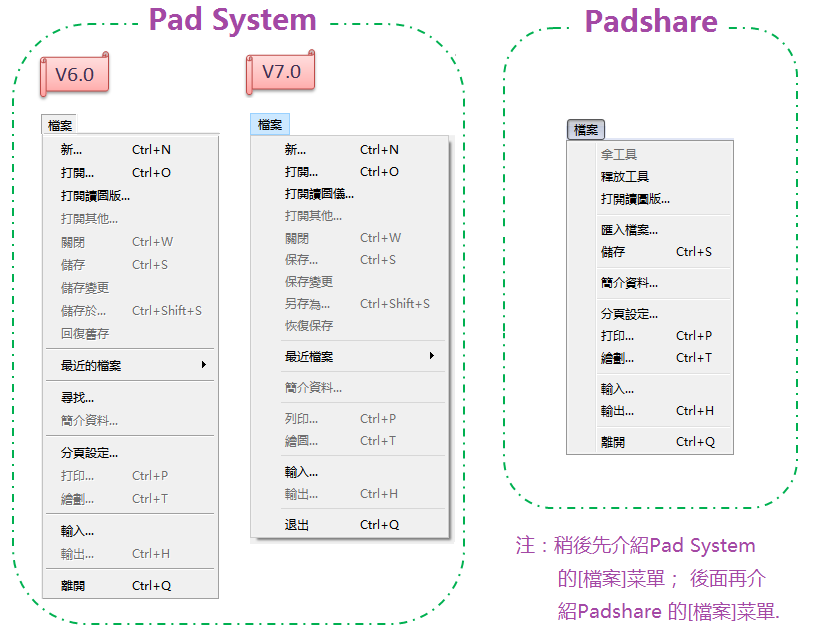Click the highlighted 檔案 menu header under V7.0
The width and height of the screenshot is (815, 638).
point(270,125)
